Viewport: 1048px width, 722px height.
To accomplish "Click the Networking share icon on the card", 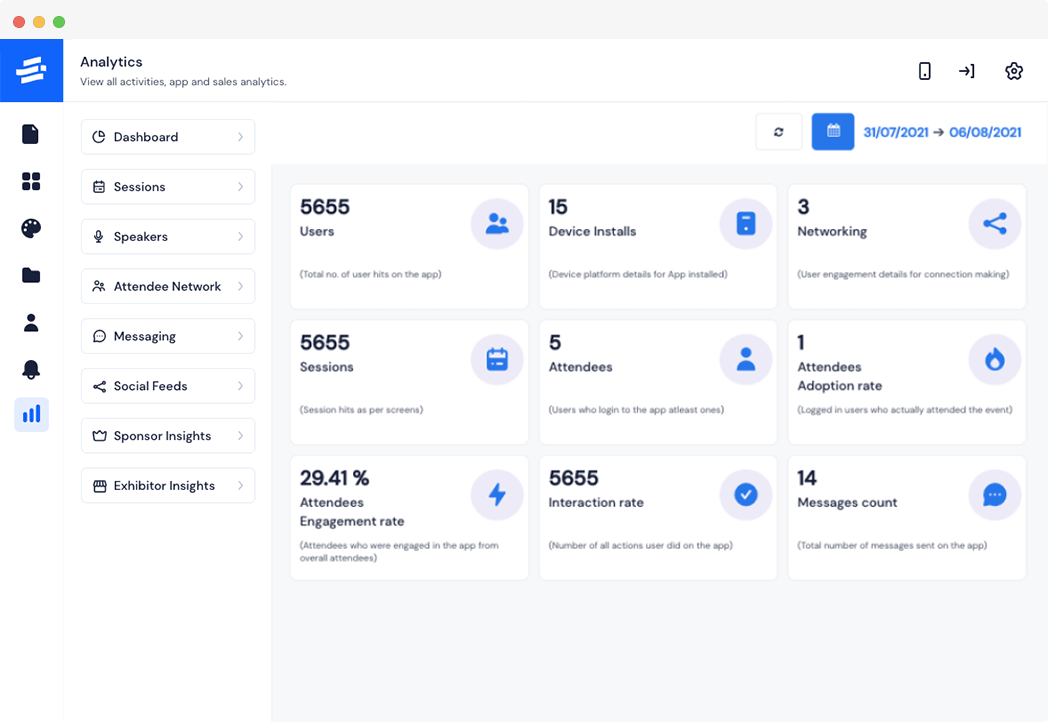I will point(994,223).
